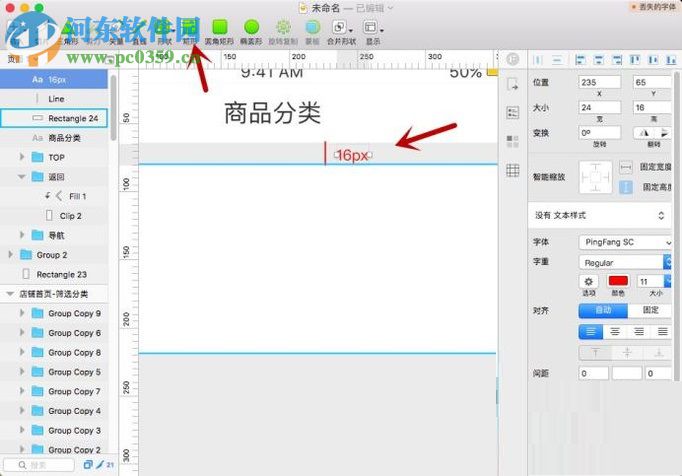Justify text alignment

pos(662,332)
